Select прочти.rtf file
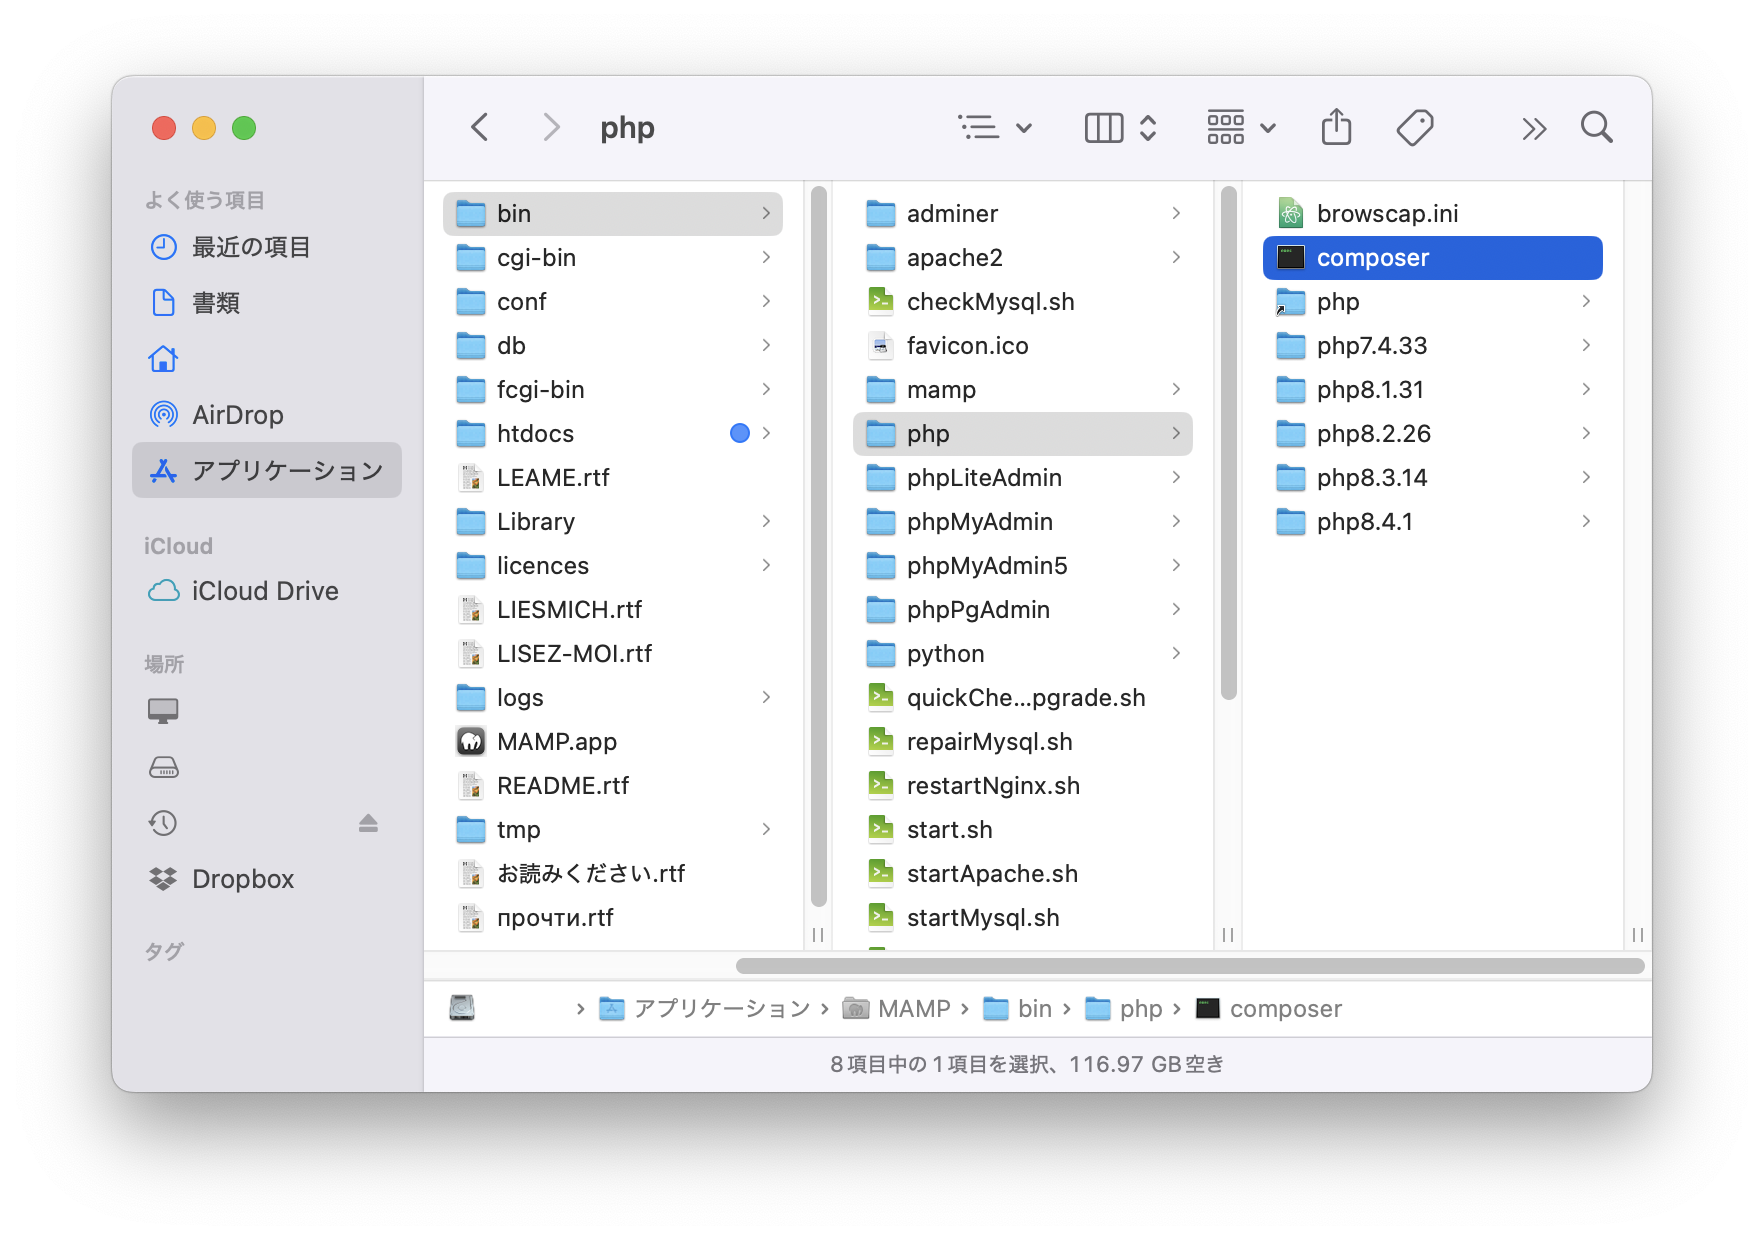The width and height of the screenshot is (1764, 1240). coord(612,917)
